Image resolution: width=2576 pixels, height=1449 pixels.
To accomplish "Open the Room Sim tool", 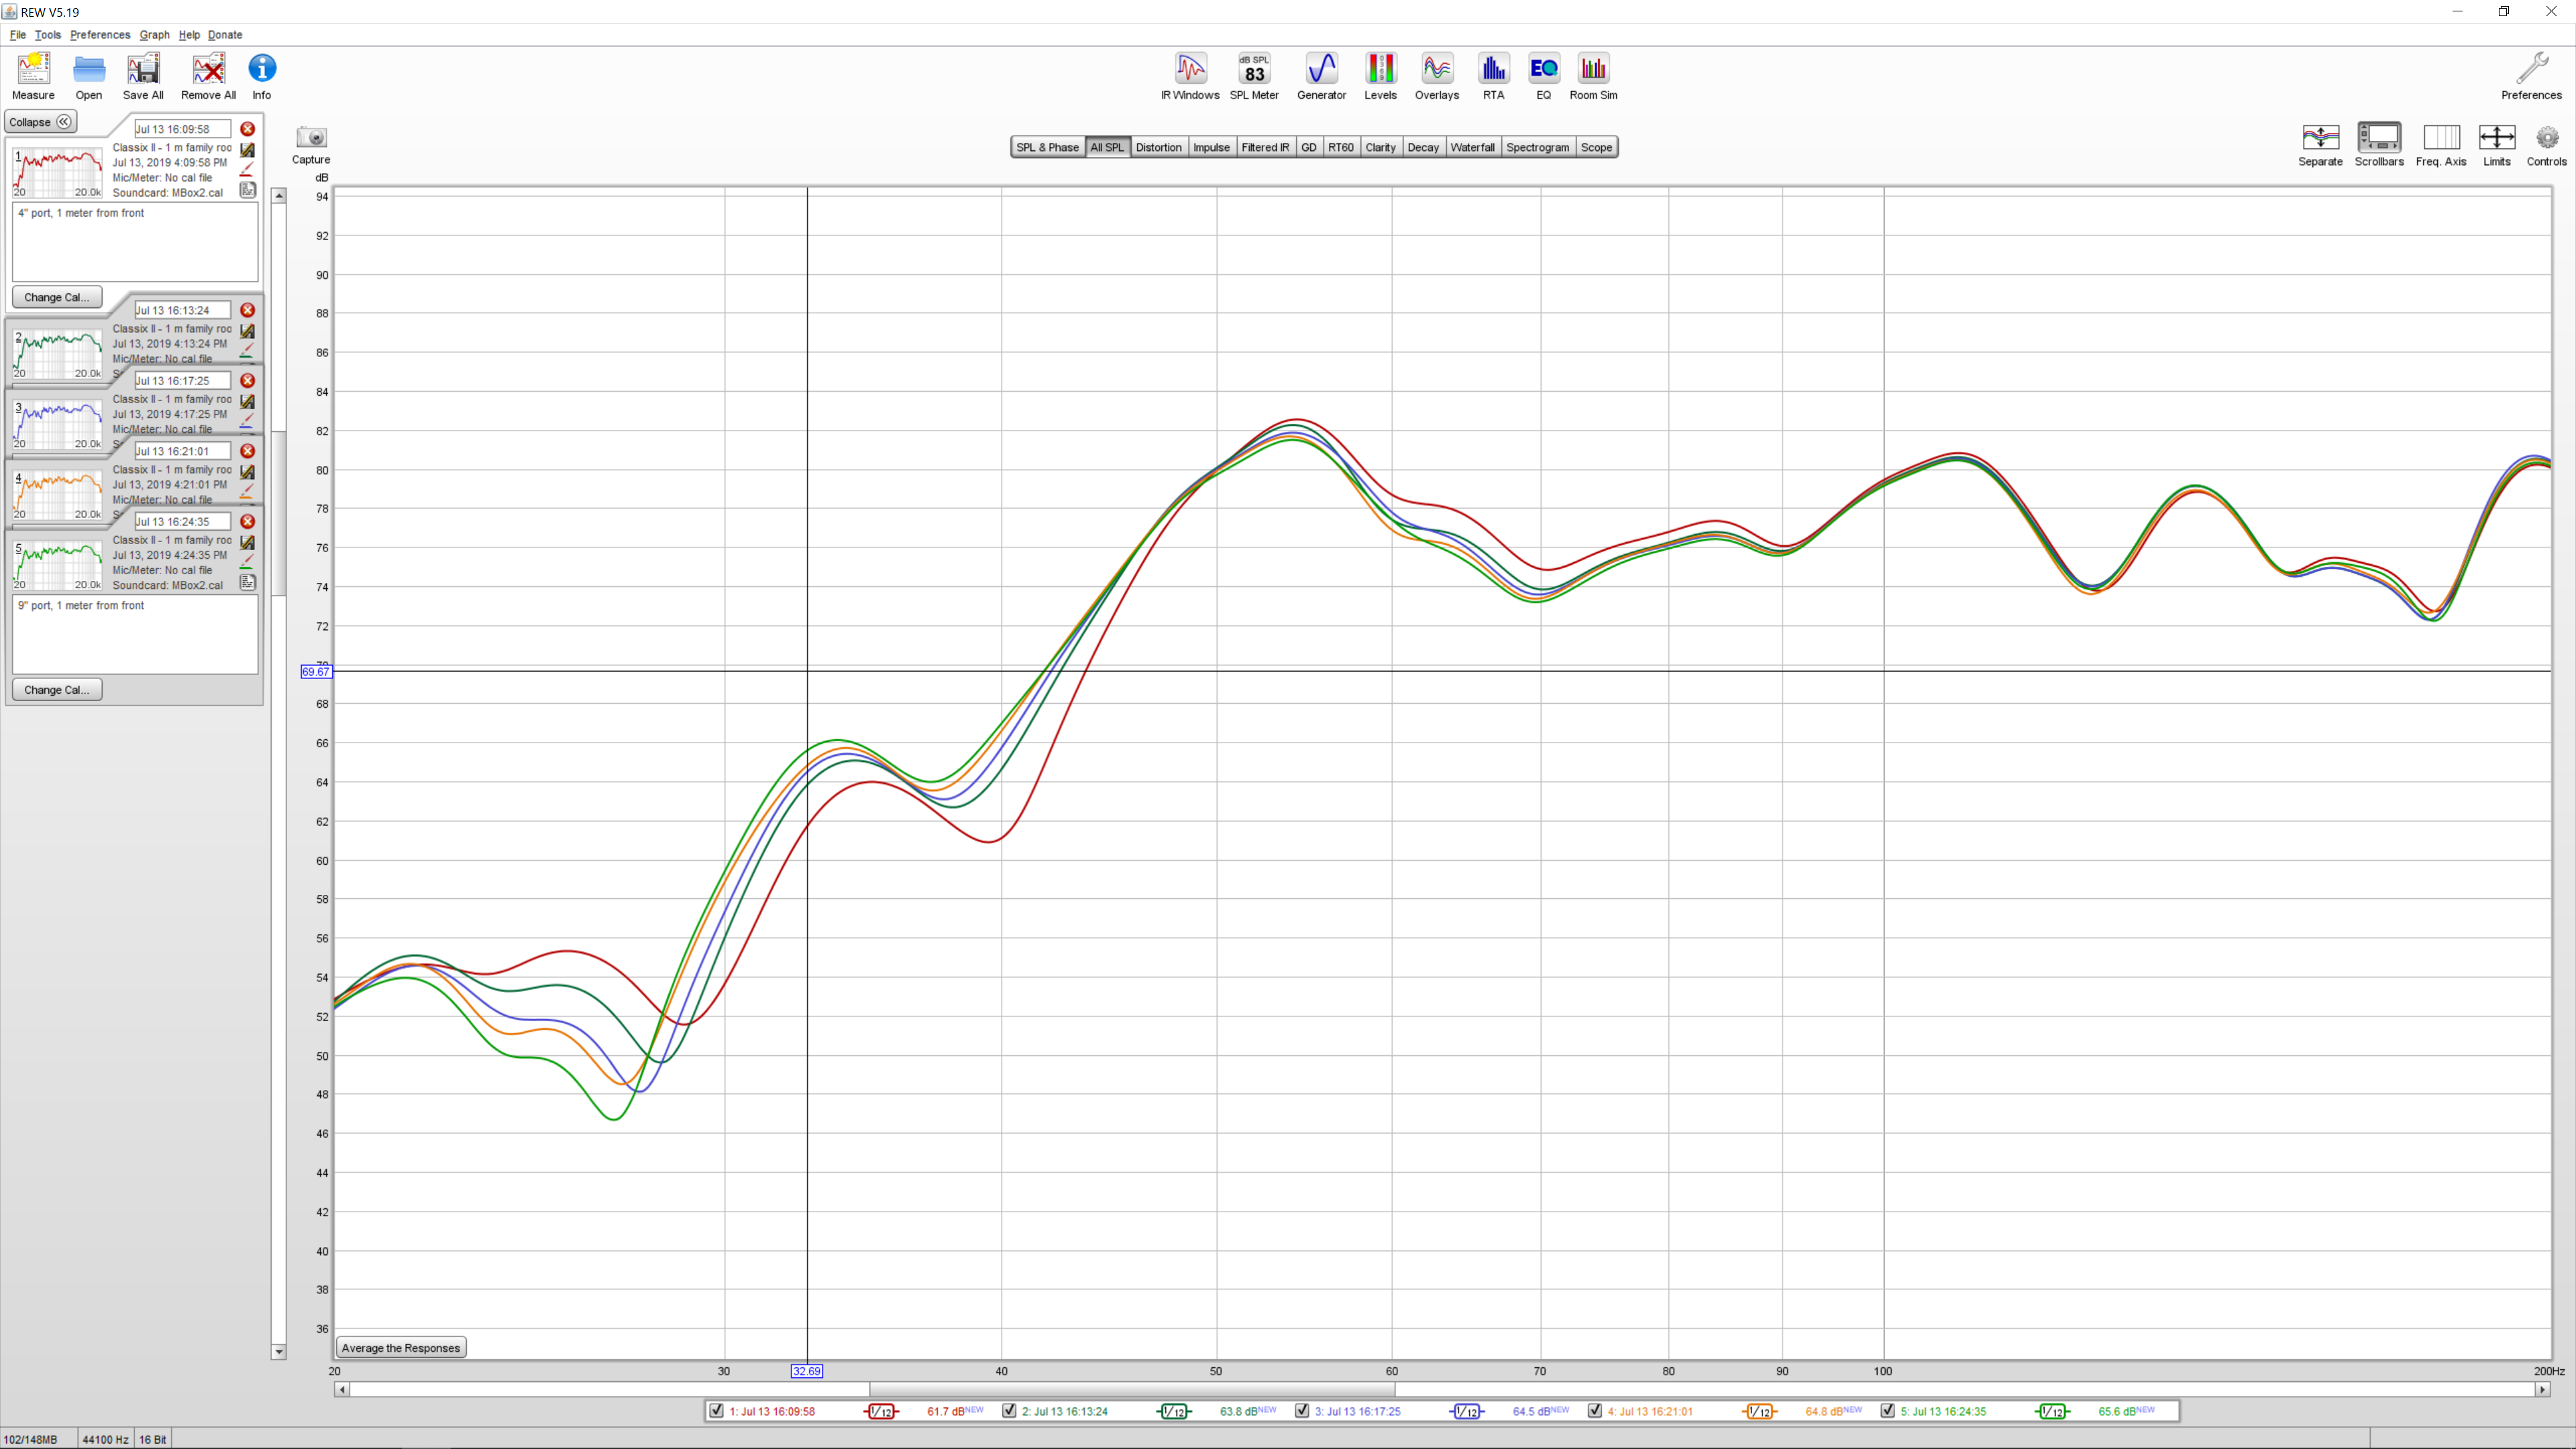I will 1593,76.
